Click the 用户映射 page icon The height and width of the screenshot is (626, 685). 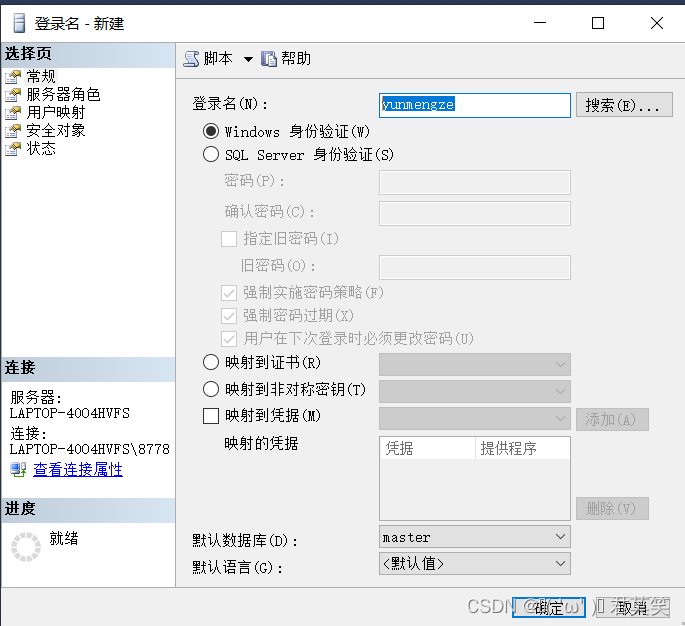(x=13, y=113)
